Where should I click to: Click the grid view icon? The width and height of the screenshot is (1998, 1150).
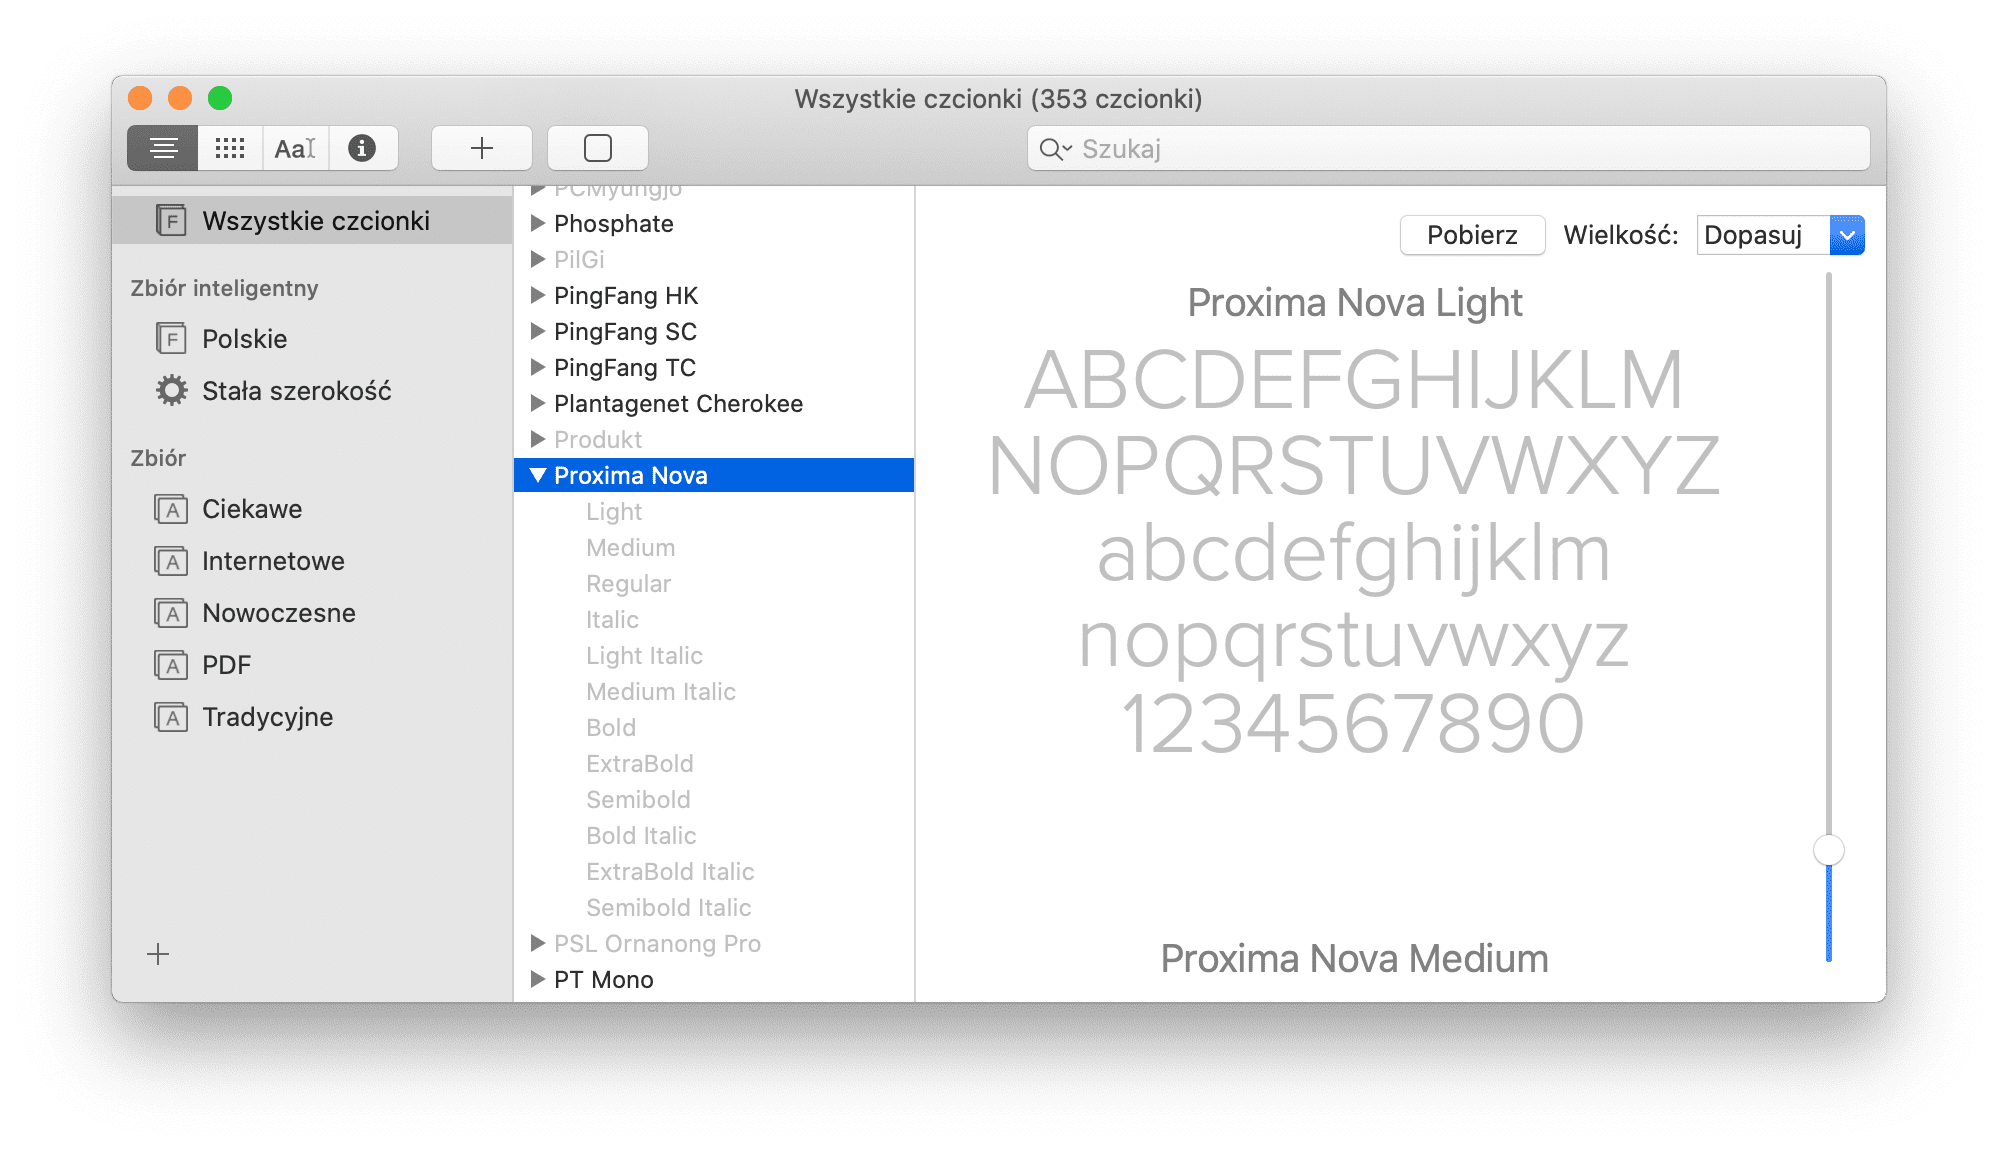pos(231,148)
